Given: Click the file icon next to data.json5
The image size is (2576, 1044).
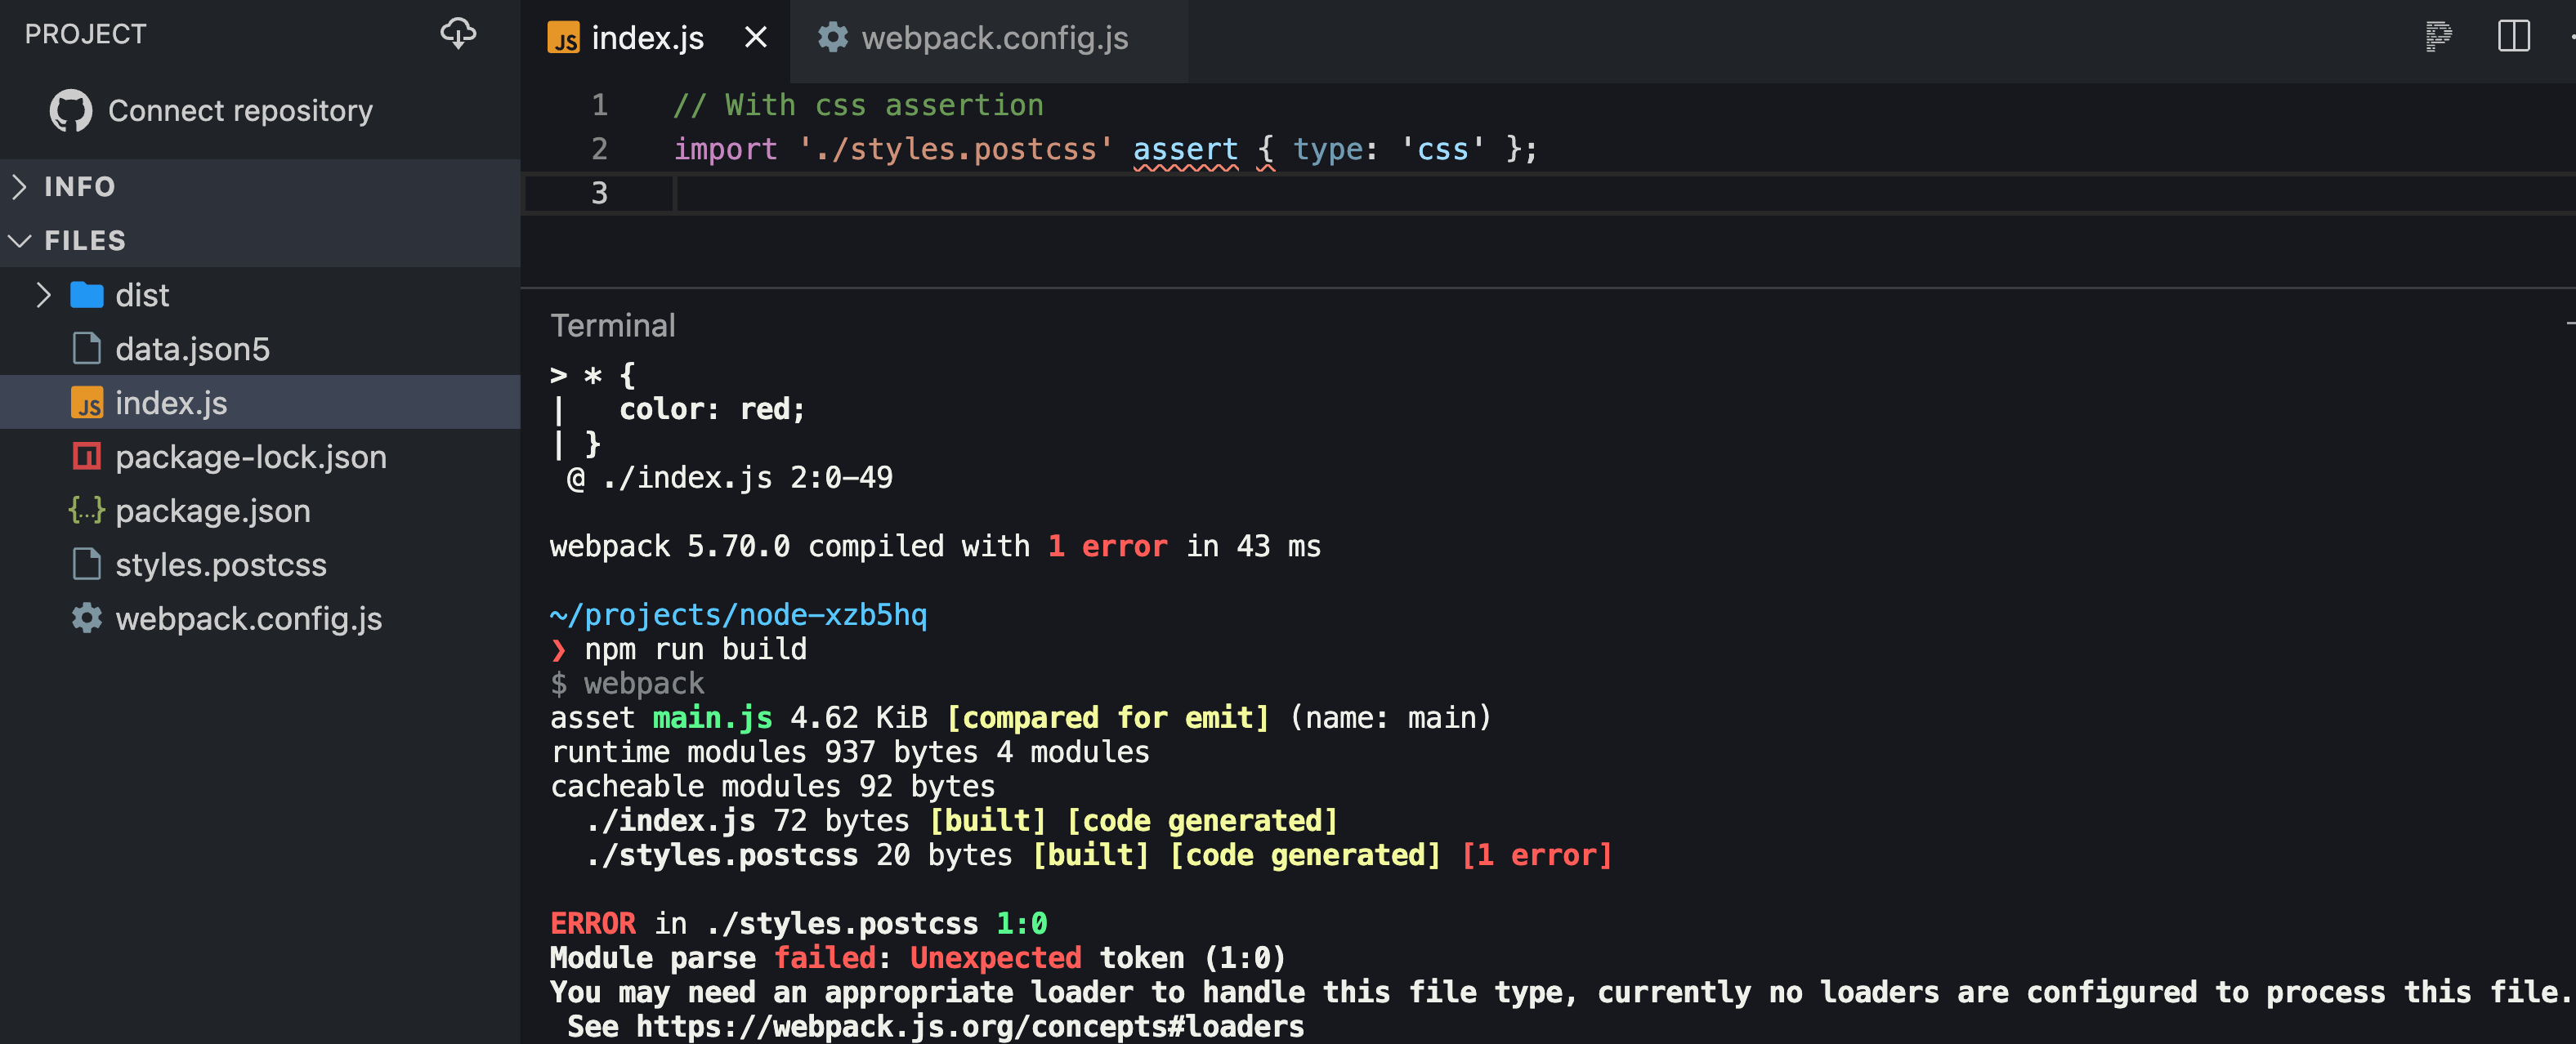Looking at the screenshot, I should click(x=87, y=348).
